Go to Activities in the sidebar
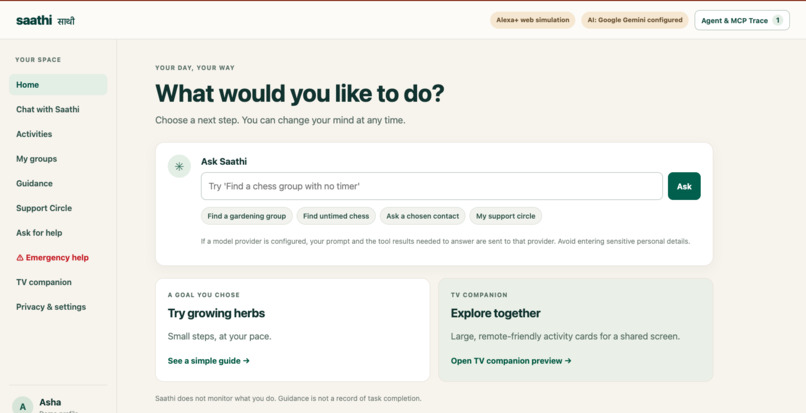The image size is (806, 413). 58,134
